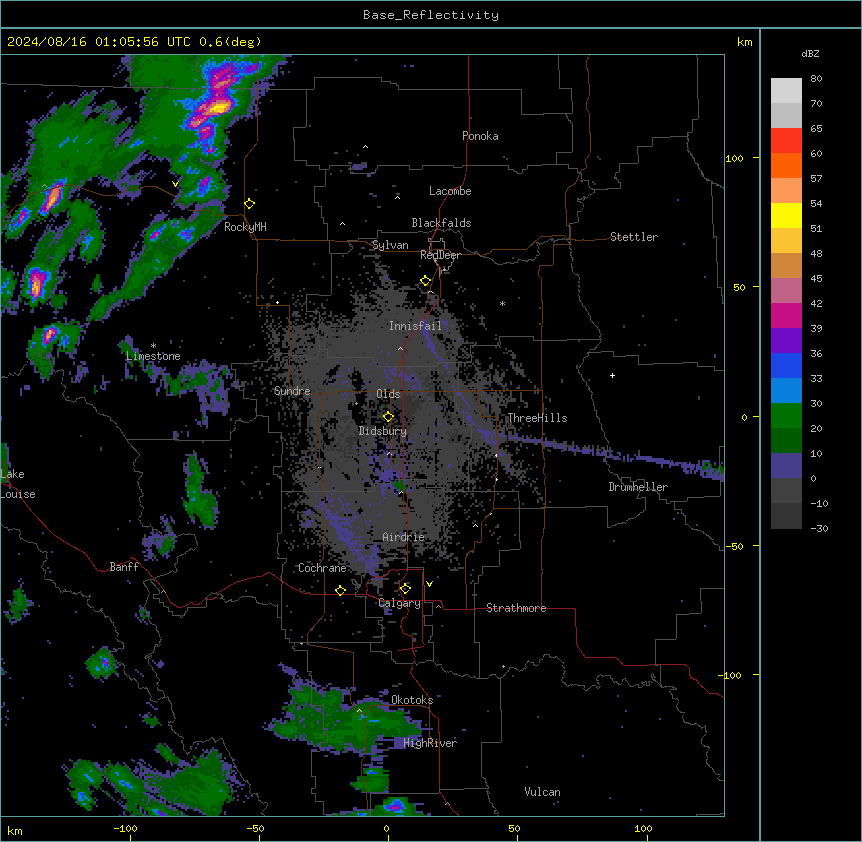Click the Calgary label
This screenshot has height=842, width=862.
(x=400, y=603)
